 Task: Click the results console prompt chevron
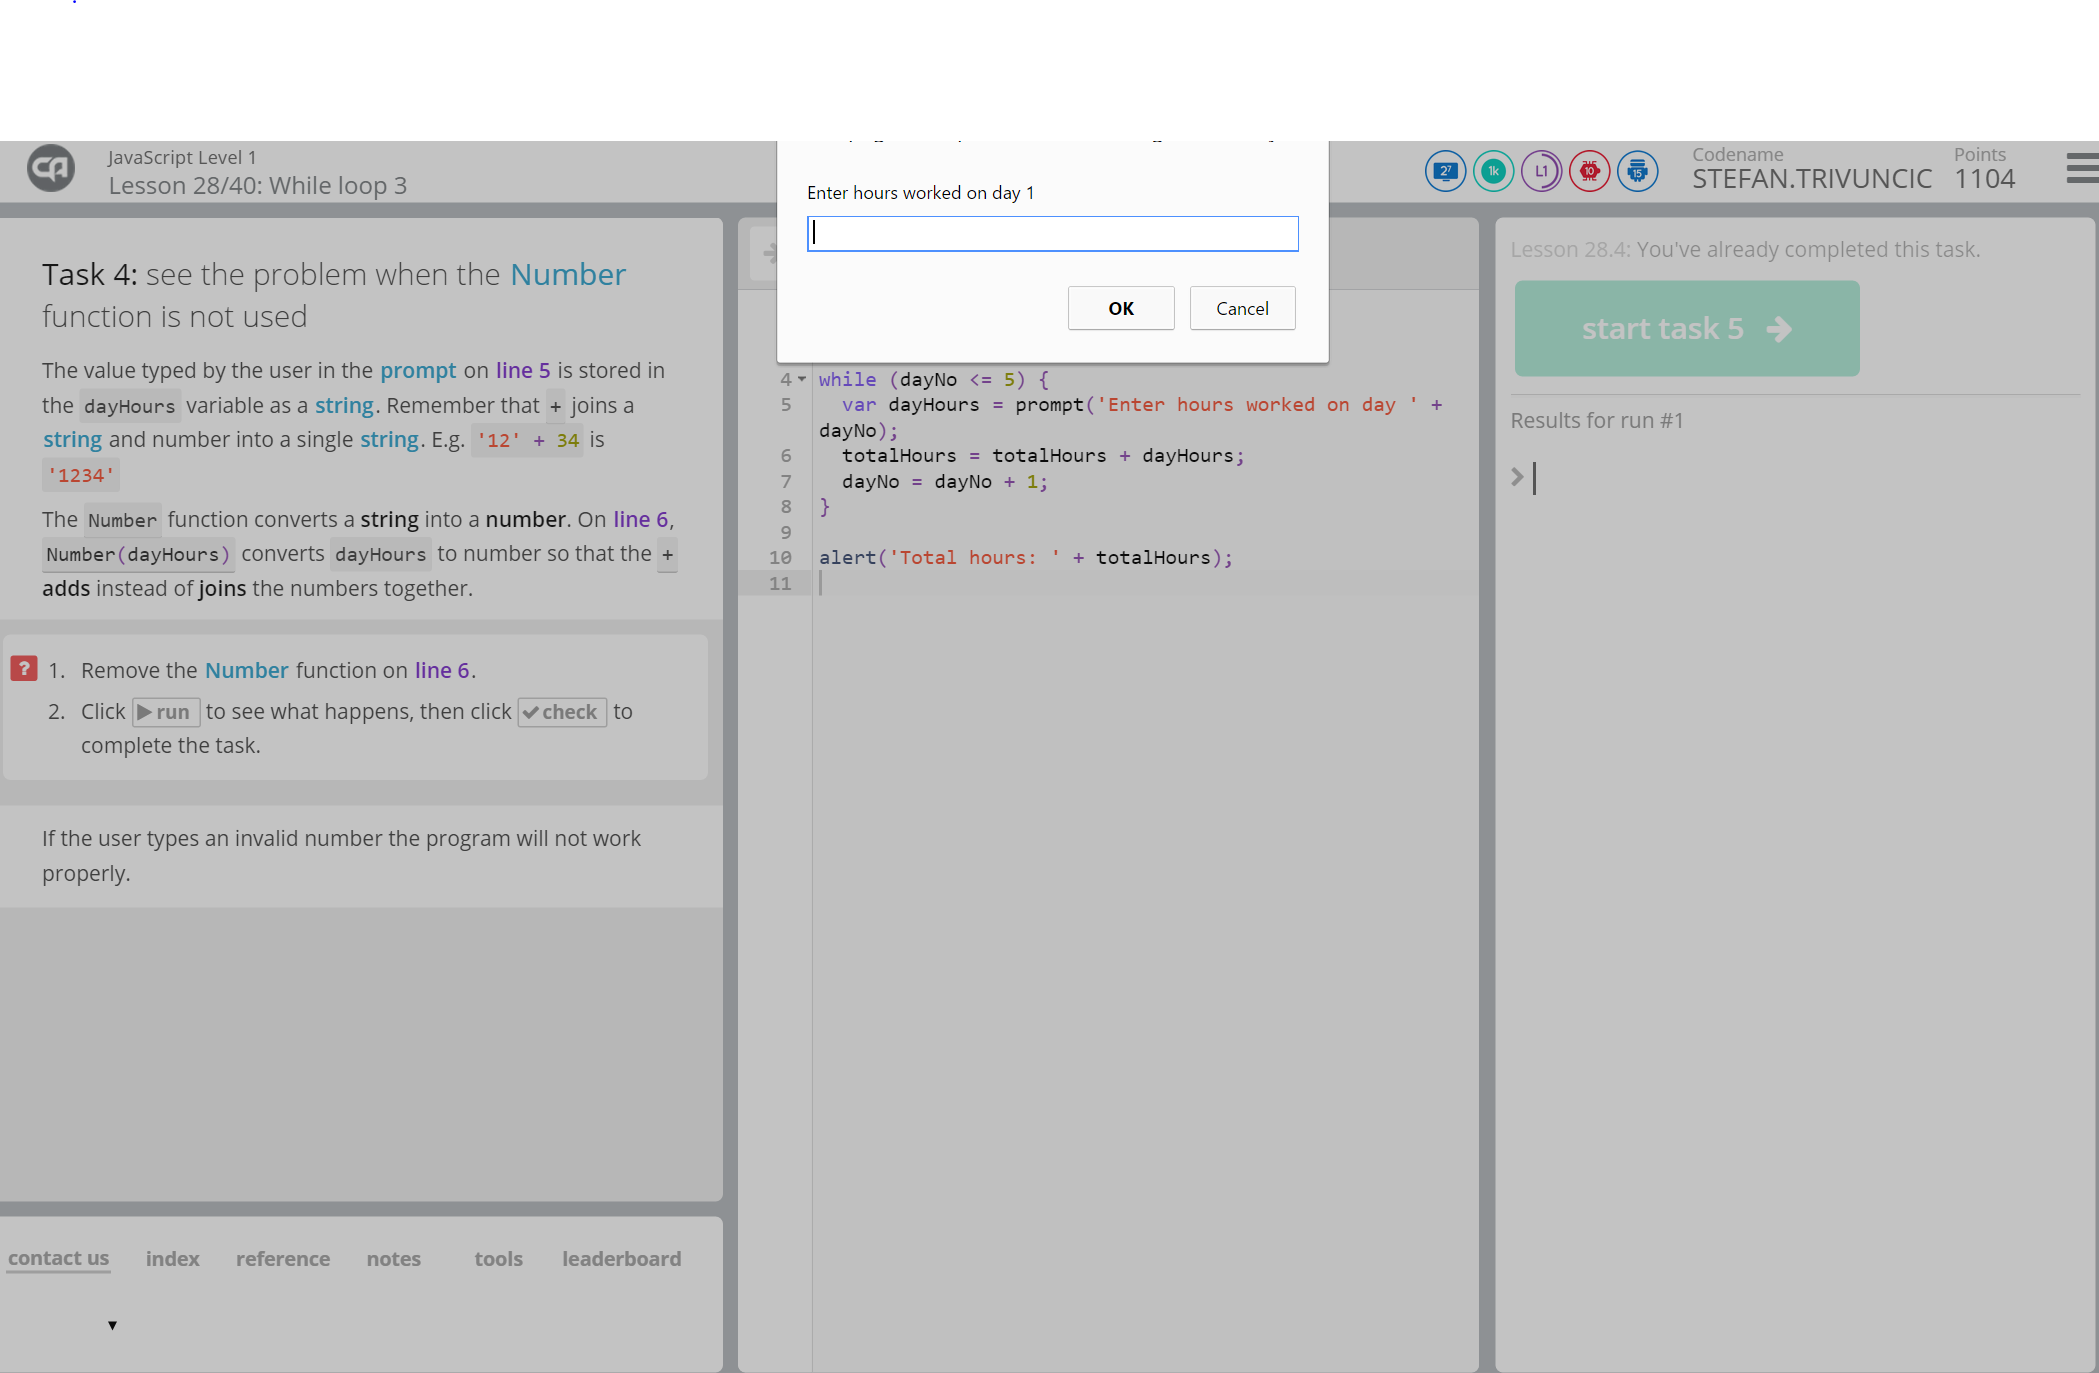(x=1517, y=477)
